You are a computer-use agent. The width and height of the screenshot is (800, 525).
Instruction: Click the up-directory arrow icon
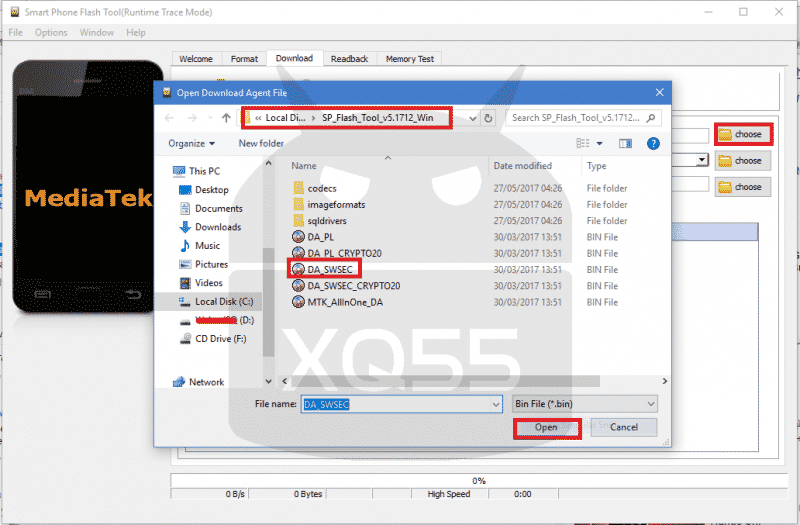pyautogui.click(x=227, y=118)
